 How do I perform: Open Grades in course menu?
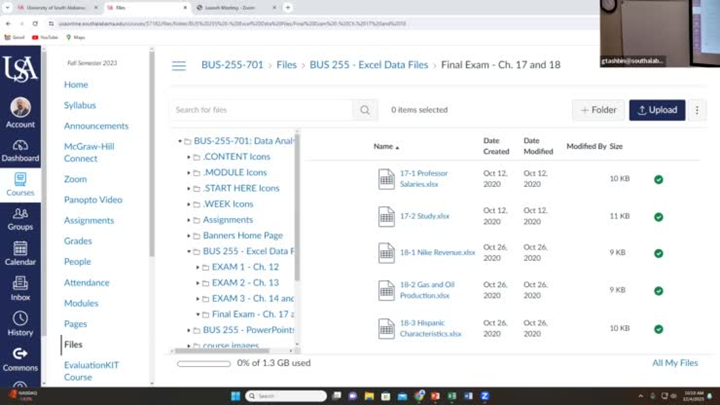click(x=78, y=241)
